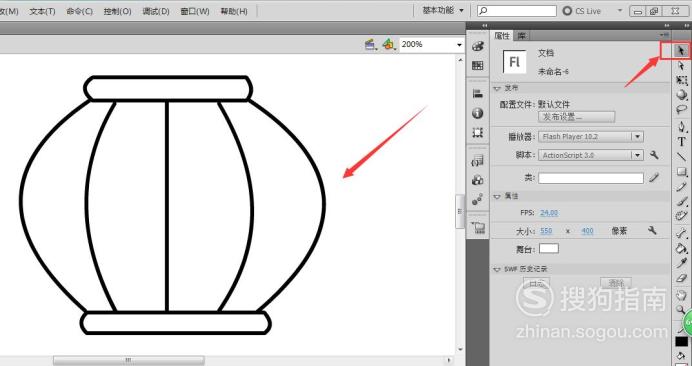Click the 日志 log button
The image size is (692, 366).
536,283
